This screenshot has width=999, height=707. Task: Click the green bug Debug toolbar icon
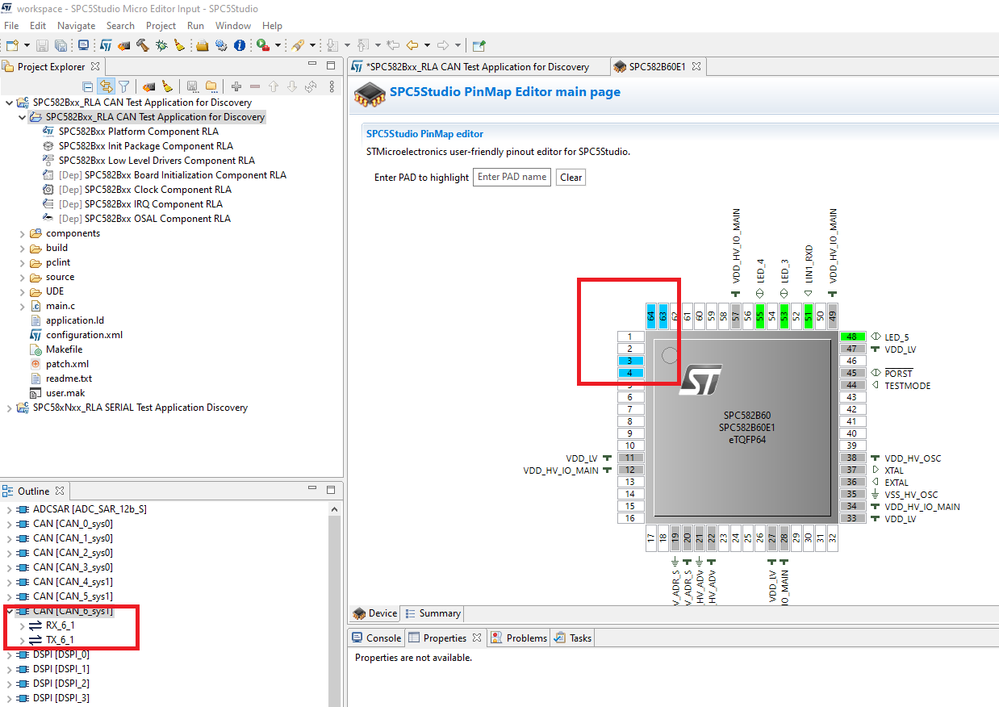(161, 45)
